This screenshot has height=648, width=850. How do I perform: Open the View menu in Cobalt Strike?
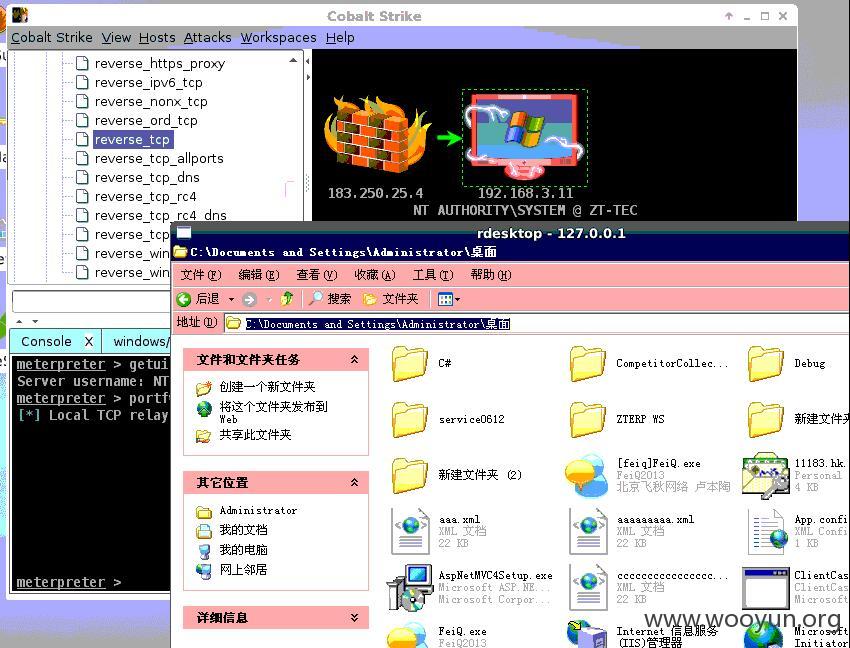coord(116,37)
